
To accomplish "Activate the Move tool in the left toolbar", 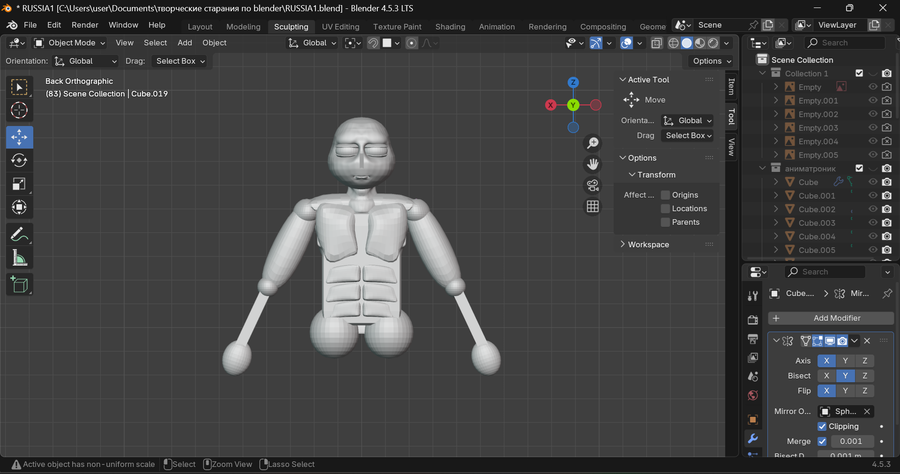I will click(x=19, y=137).
